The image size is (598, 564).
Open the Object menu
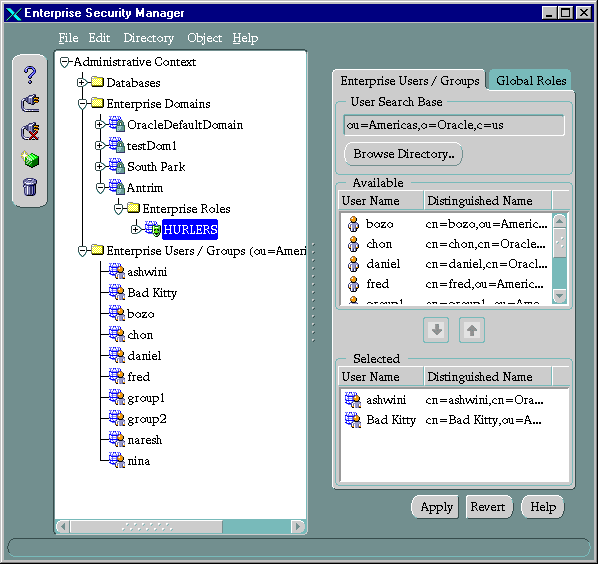coord(204,38)
